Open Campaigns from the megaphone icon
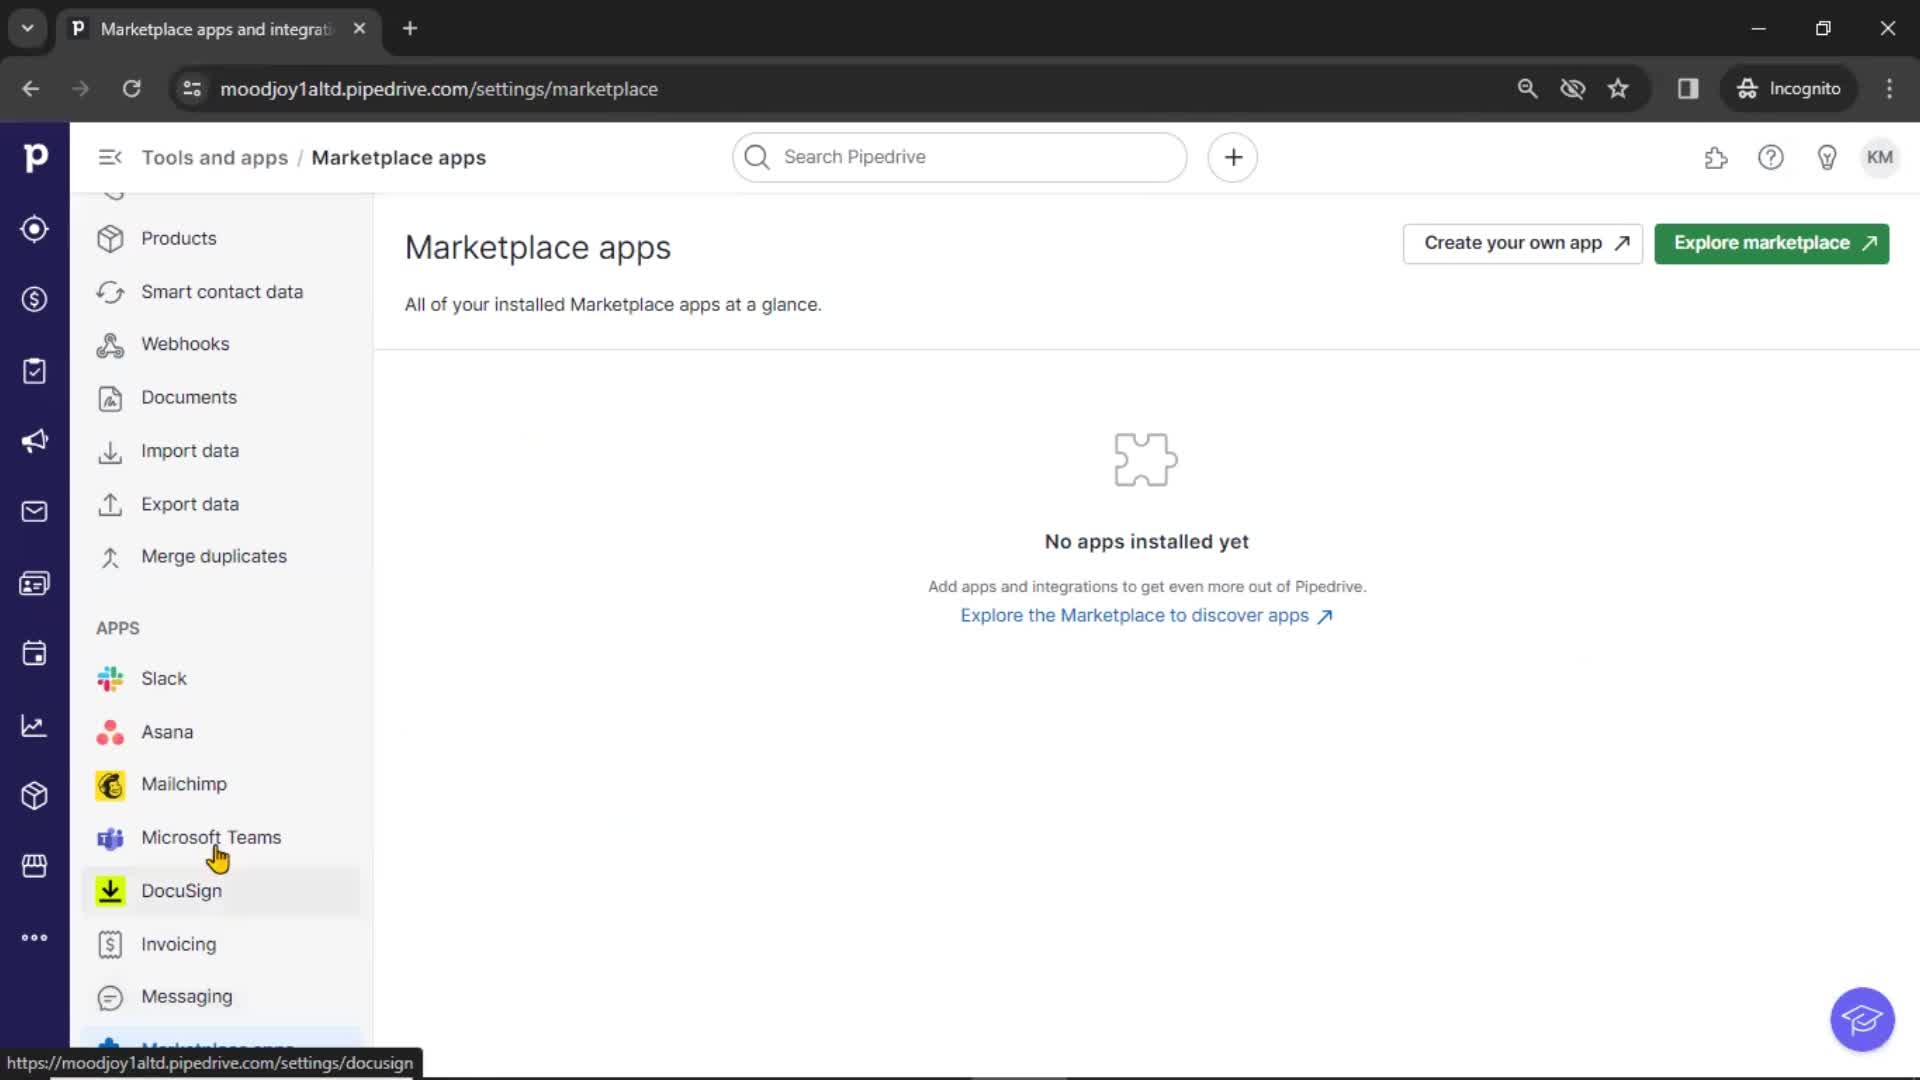Image resolution: width=1920 pixels, height=1080 pixels. [35, 441]
